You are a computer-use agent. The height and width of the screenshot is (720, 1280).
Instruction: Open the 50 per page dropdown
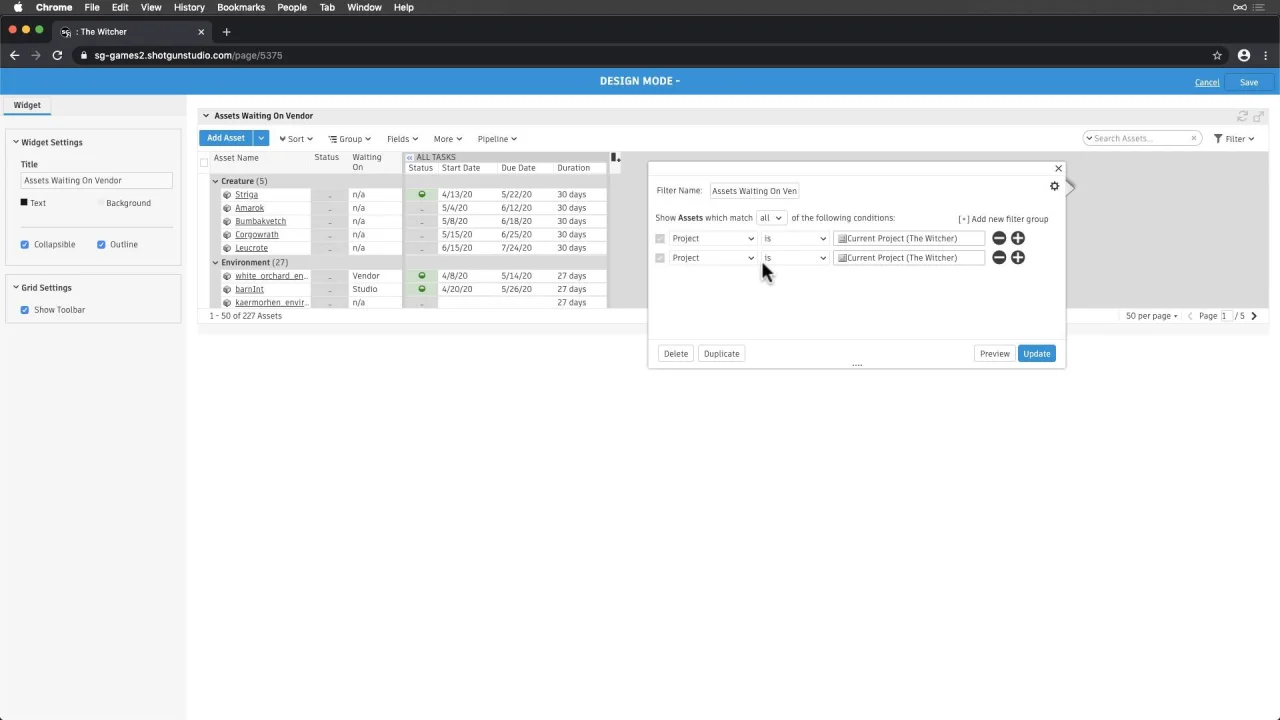[1152, 316]
